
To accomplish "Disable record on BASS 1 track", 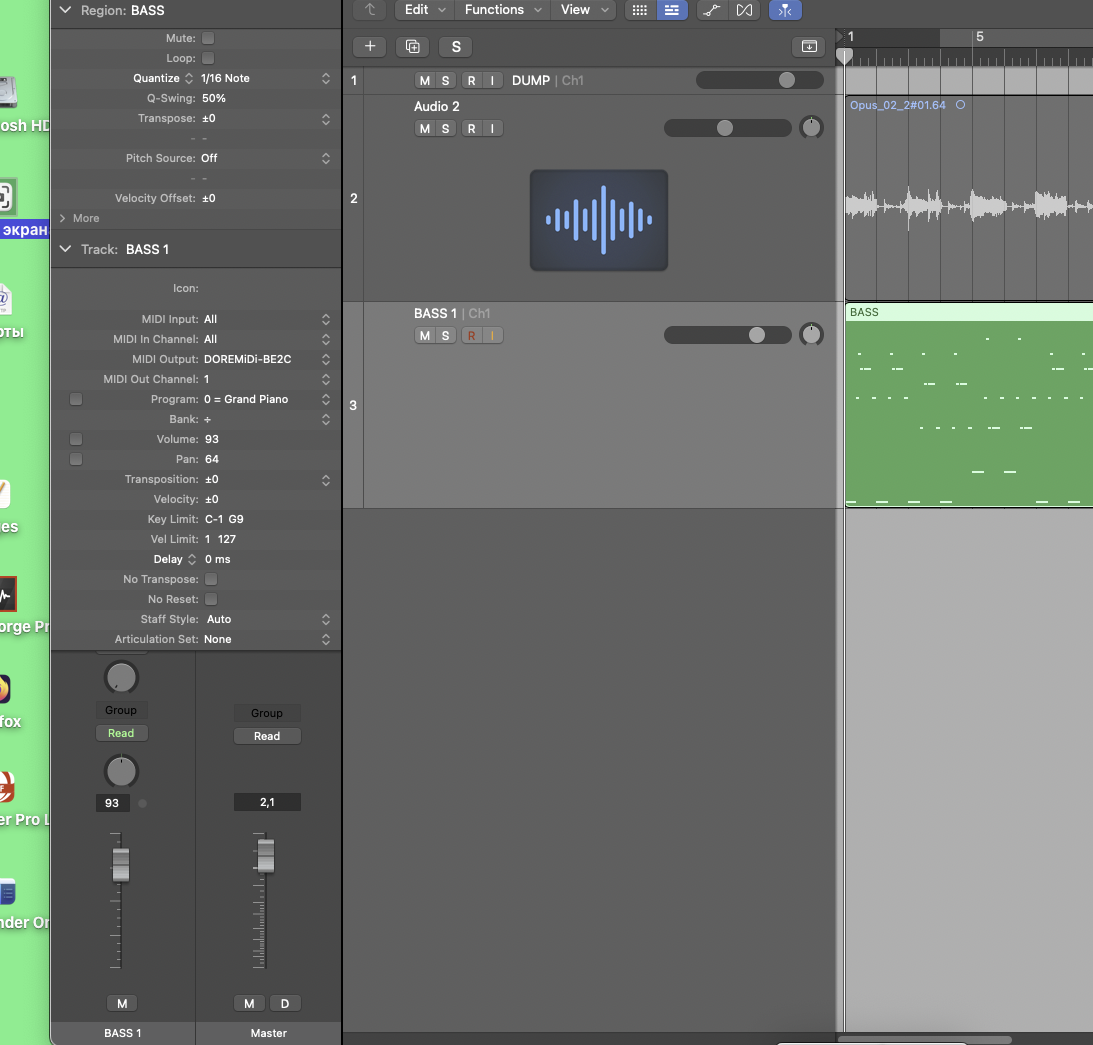I will click(x=472, y=335).
